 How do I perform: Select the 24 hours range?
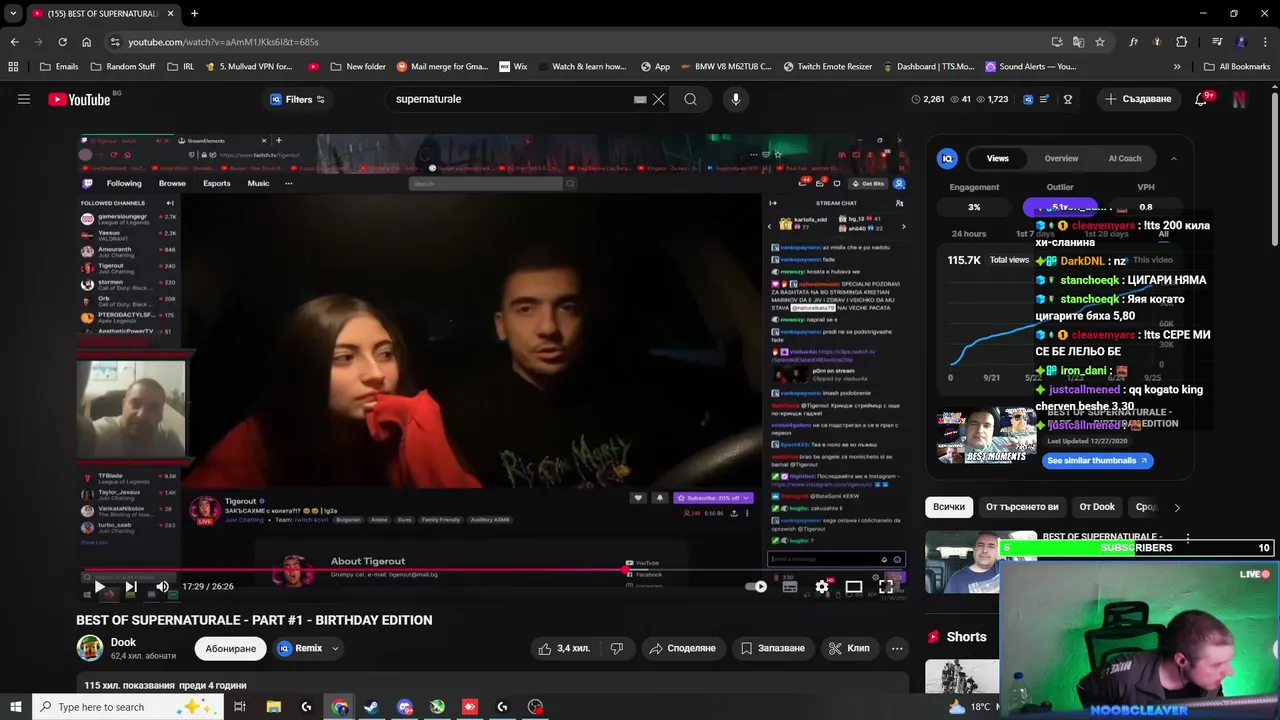point(969,234)
